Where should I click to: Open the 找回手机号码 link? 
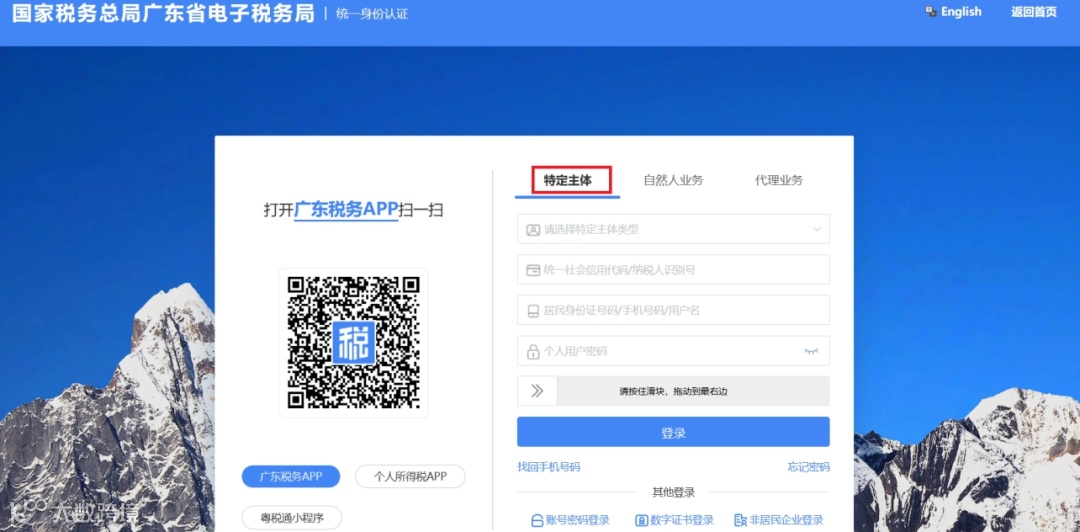click(x=549, y=467)
